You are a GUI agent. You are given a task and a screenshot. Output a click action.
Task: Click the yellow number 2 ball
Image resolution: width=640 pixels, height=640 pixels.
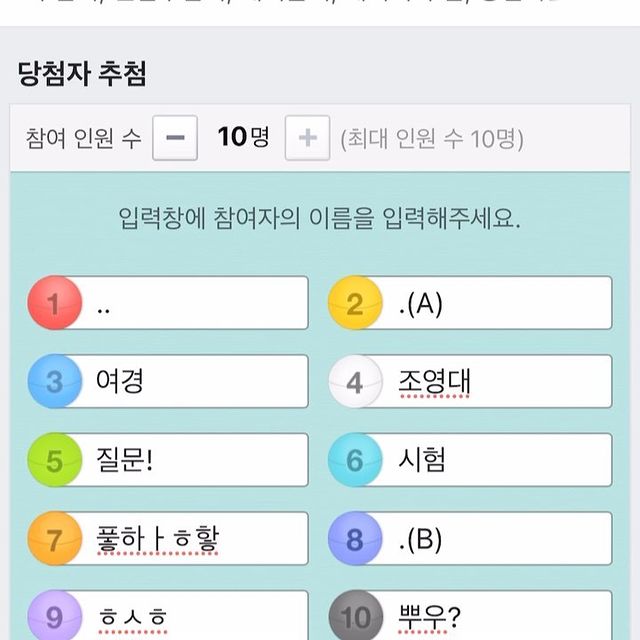point(355,303)
